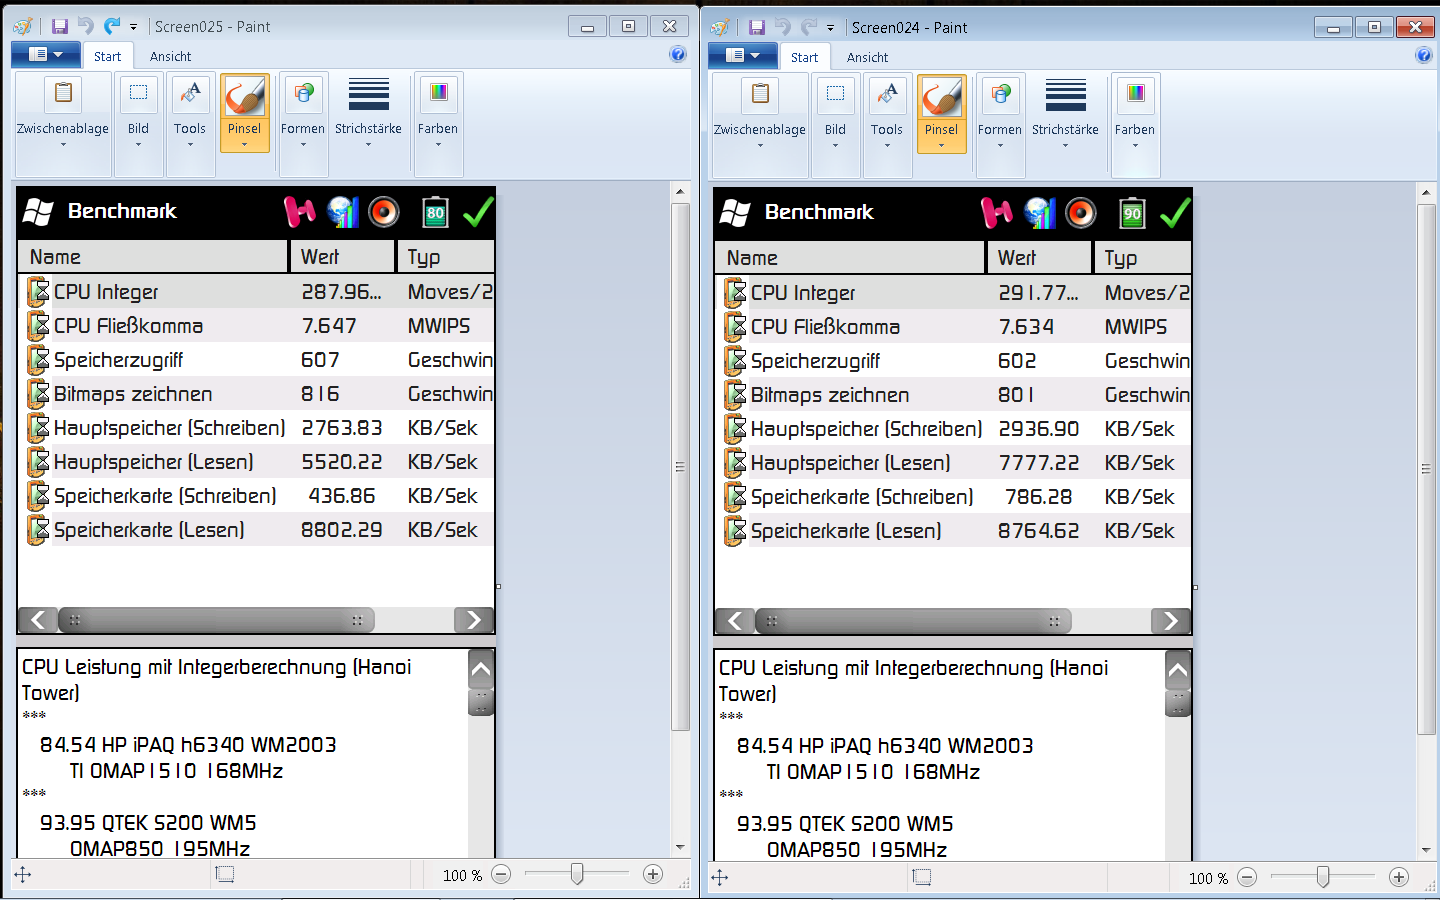Click zoom out minus button in Screen024

(1247, 877)
